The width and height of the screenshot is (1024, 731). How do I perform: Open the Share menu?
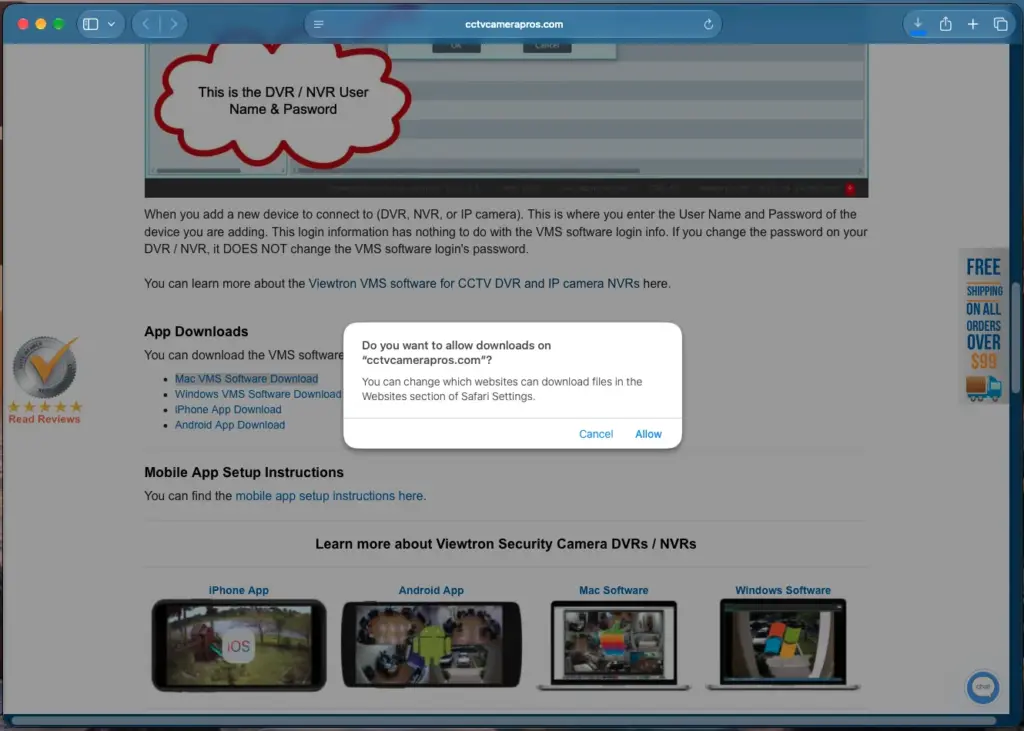click(945, 24)
